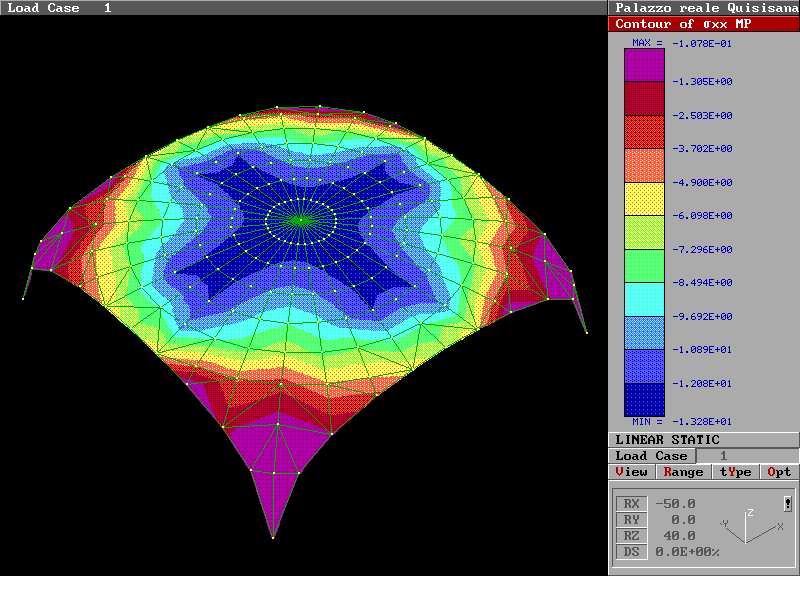The image size is (800, 600).
Task: Click the DS displacement scale button
Action: (x=631, y=552)
